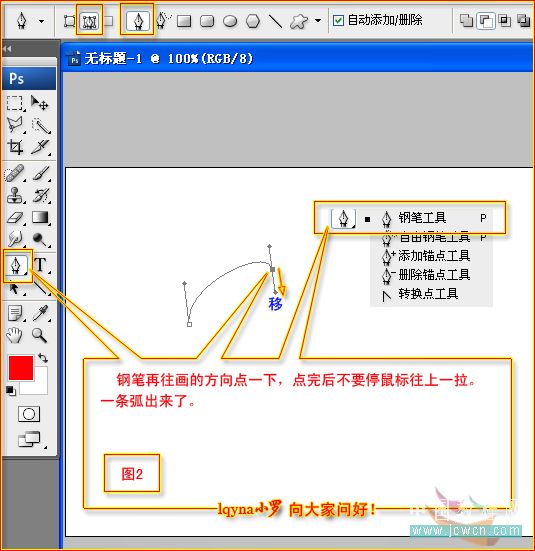535x551 pixels.
Task: Change the screen mode button
Action: click(30, 439)
